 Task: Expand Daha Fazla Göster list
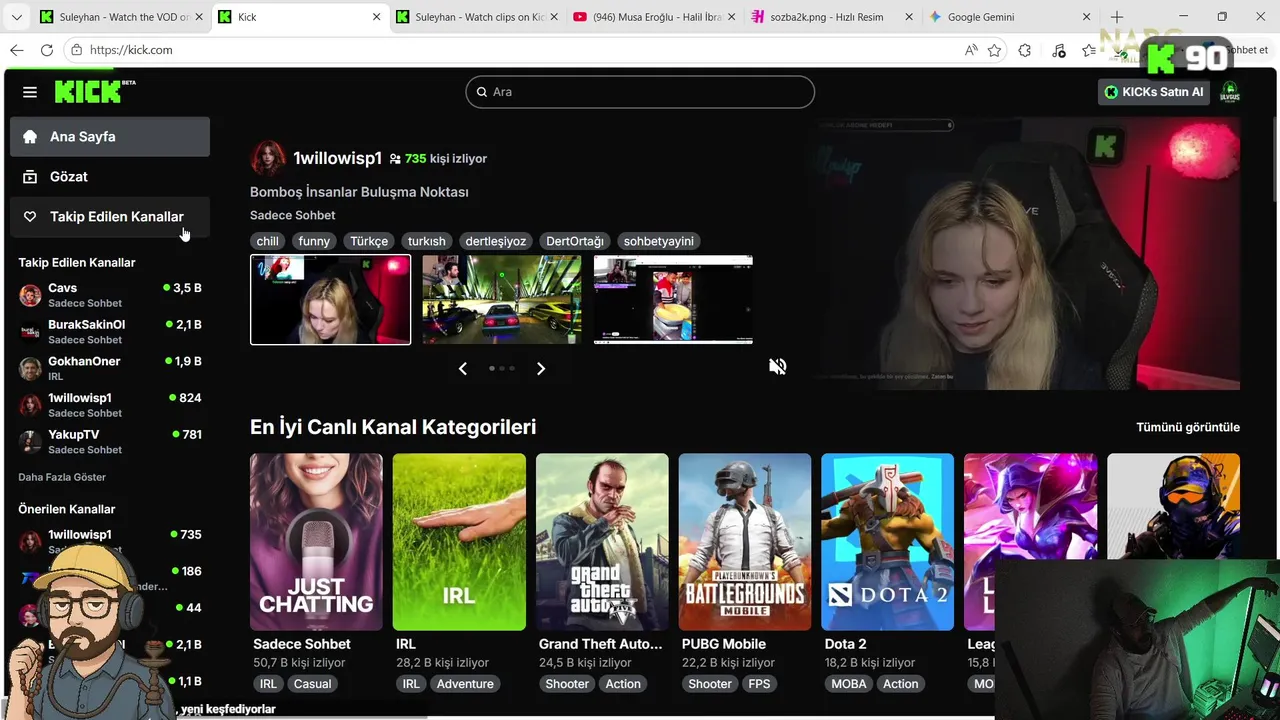click(62, 477)
